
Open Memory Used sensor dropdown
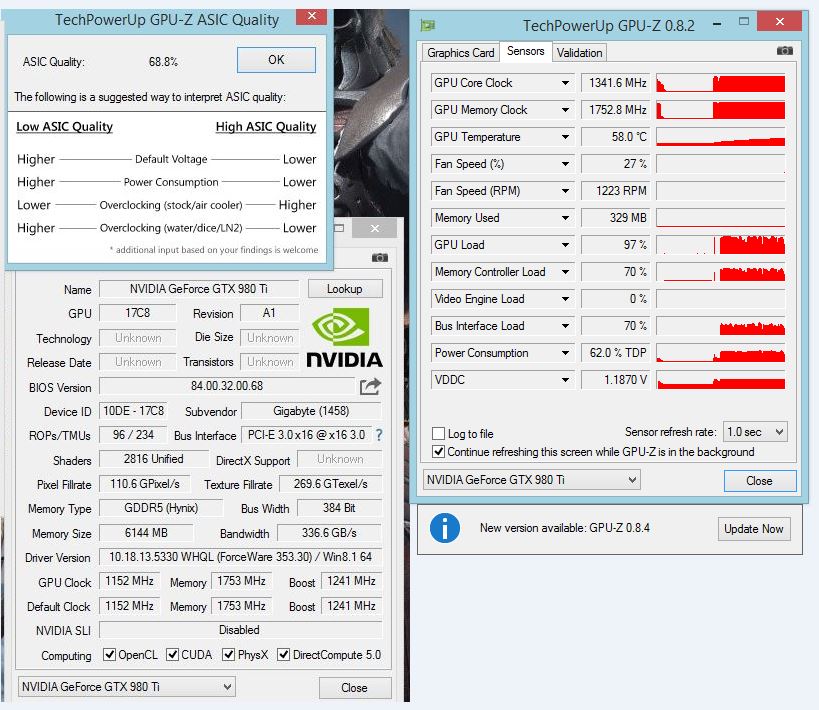pyautogui.click(x=565, y=218)
